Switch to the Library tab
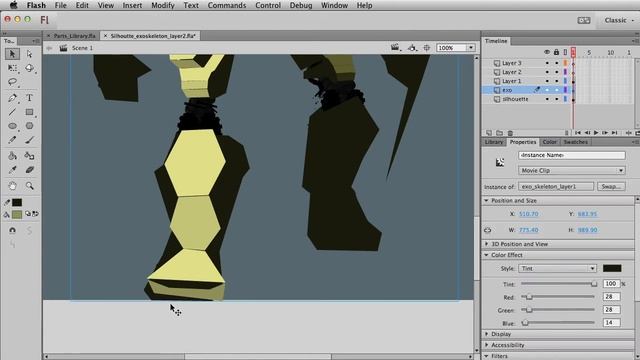The width and height of the screenshot is (640, 360). coord(494,142)
